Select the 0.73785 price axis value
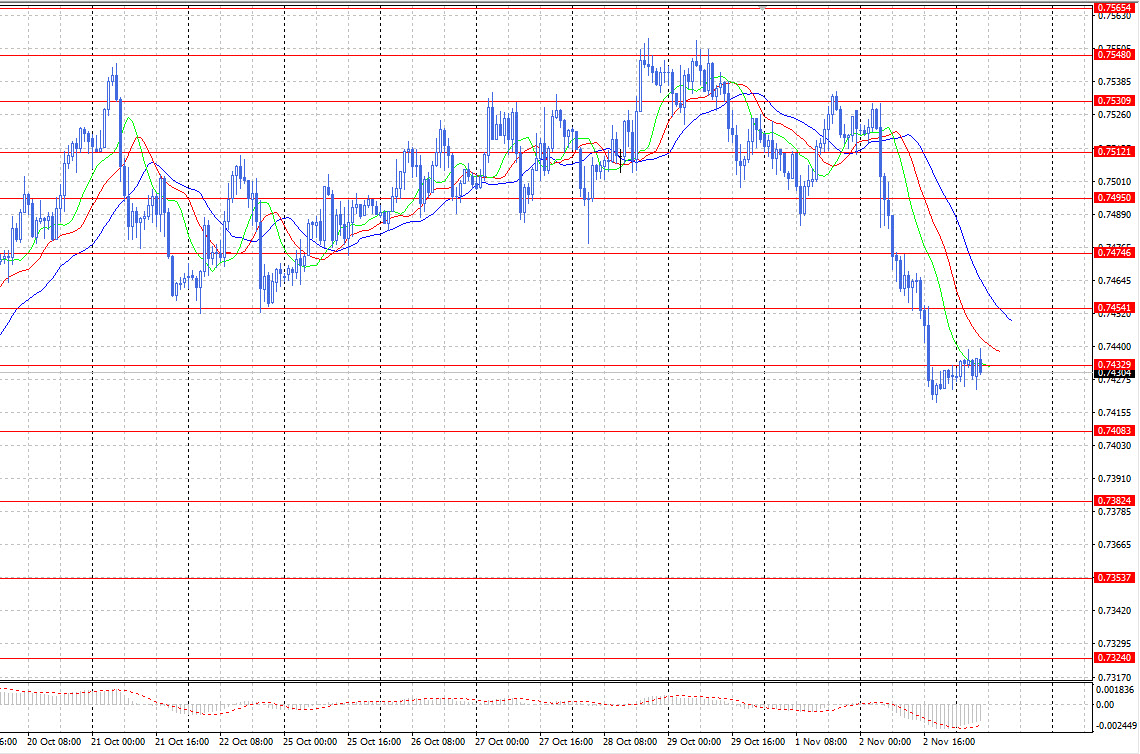The height and width of the screenshot is (754, 1140). [x=1115, y=512]
